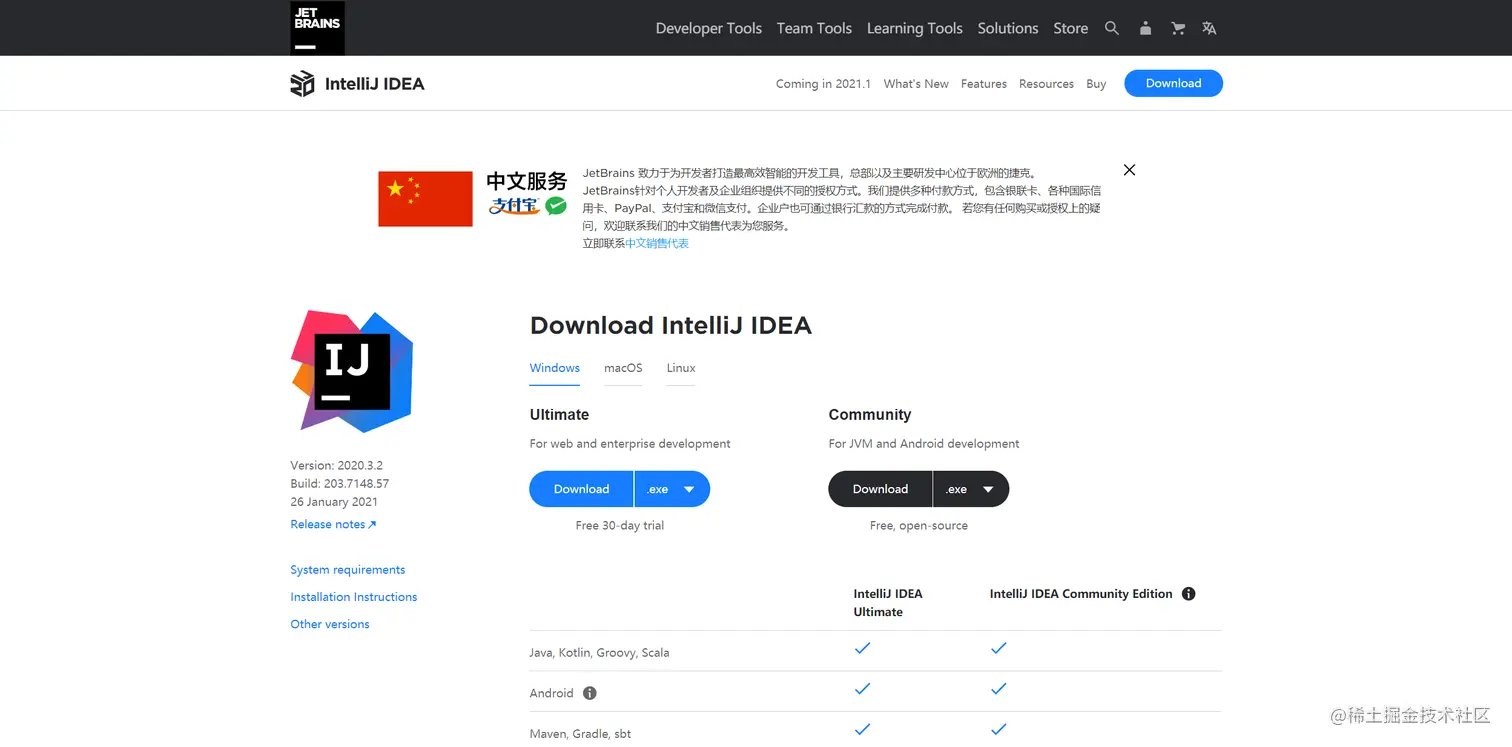1512x747 pixels.
Task: Click the 'For web and enterprise development' text
Action: click(x=629, y=444)
